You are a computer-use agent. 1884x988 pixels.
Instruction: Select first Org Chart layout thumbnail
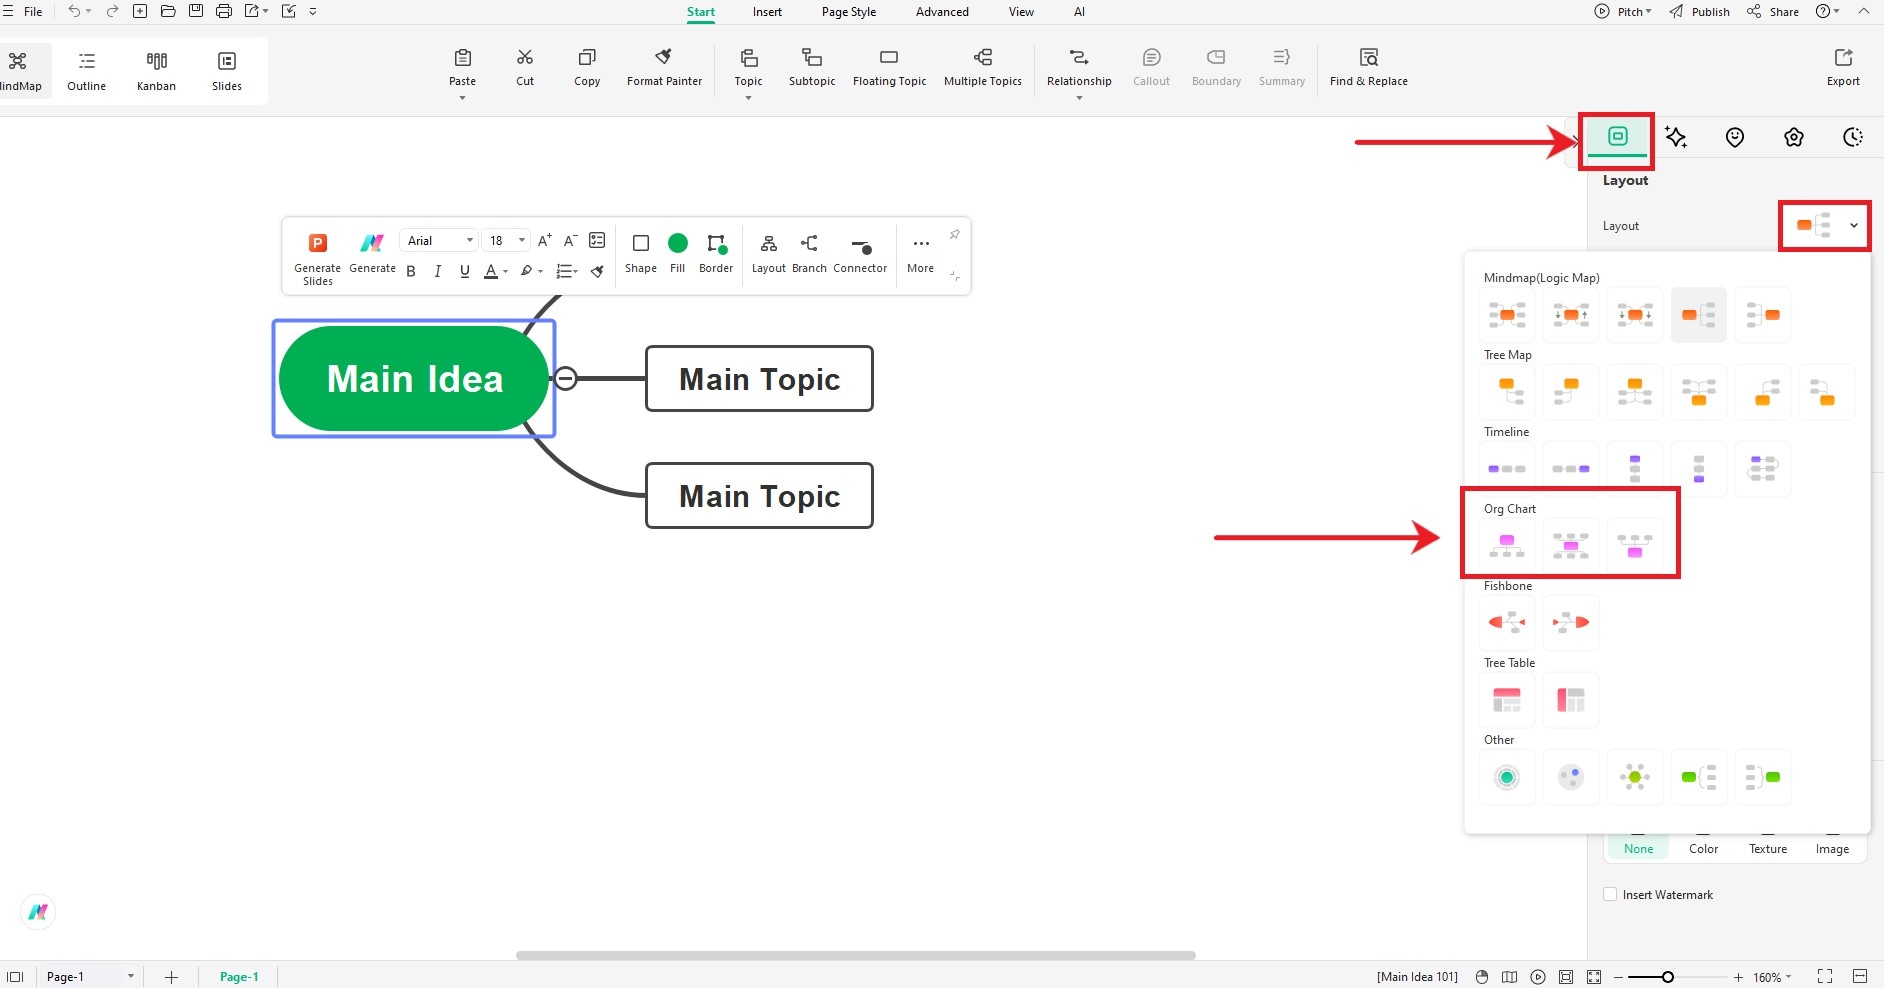[x=1507, y=545]
